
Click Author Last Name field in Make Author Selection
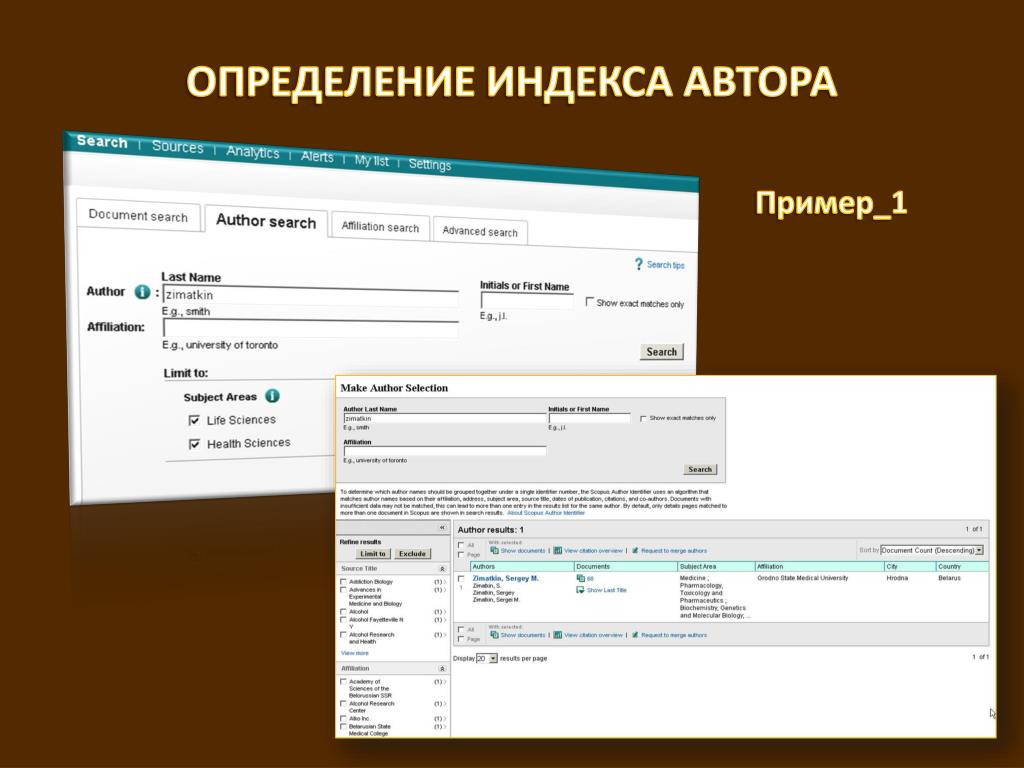coord(445,419)
